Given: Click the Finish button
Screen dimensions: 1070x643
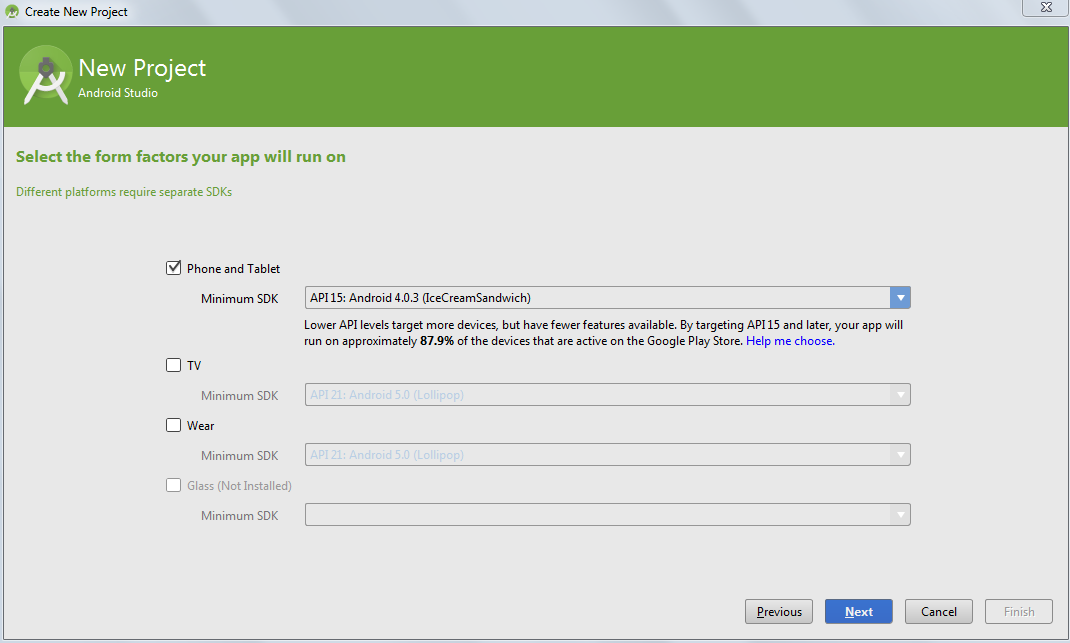Looking at the screenshot, I should coord(1019,611).
